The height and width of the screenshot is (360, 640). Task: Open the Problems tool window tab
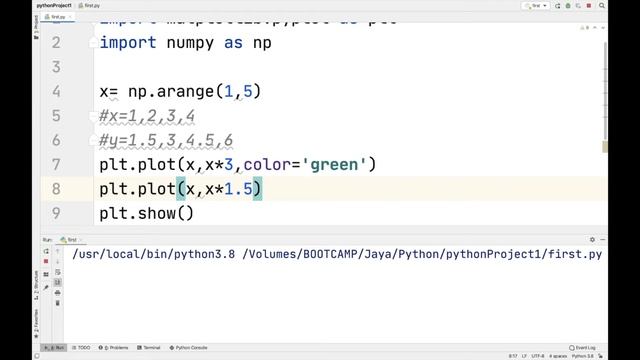point(113,348)
